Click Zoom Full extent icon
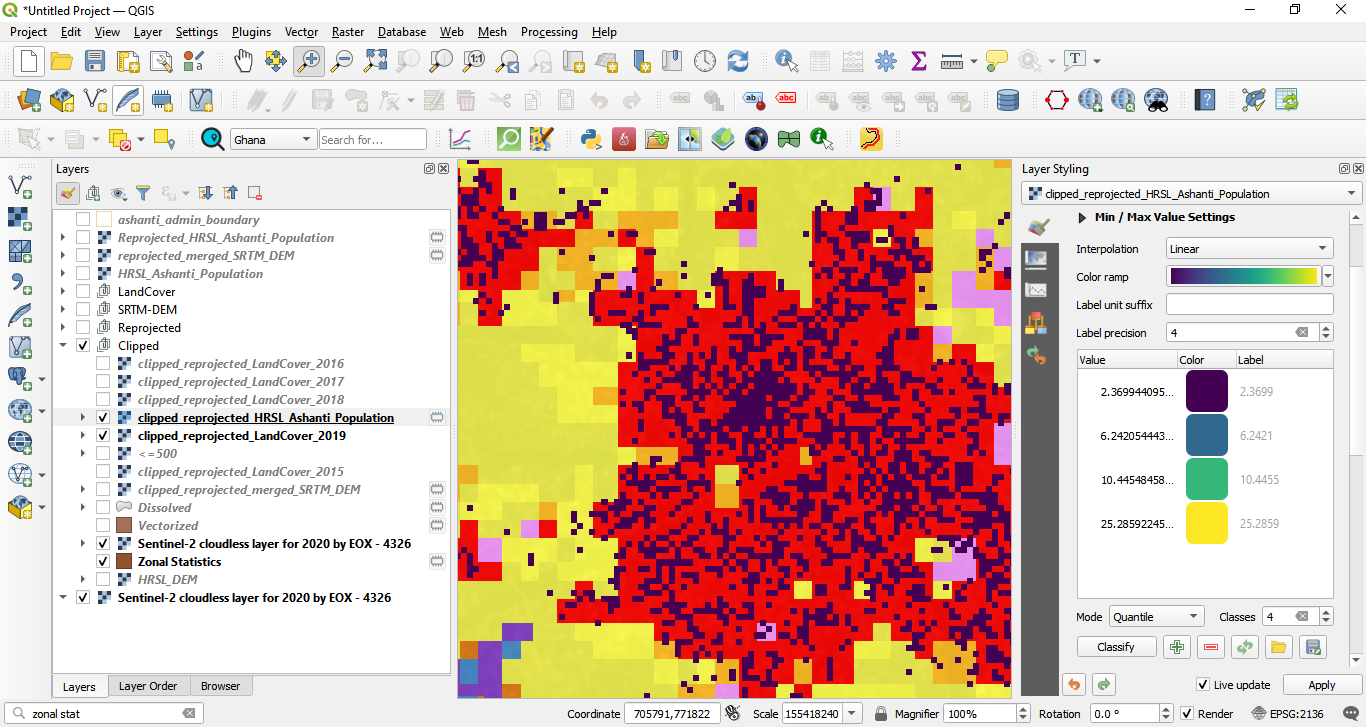This screenshot has height=727, width=1366. coord(374,61)
